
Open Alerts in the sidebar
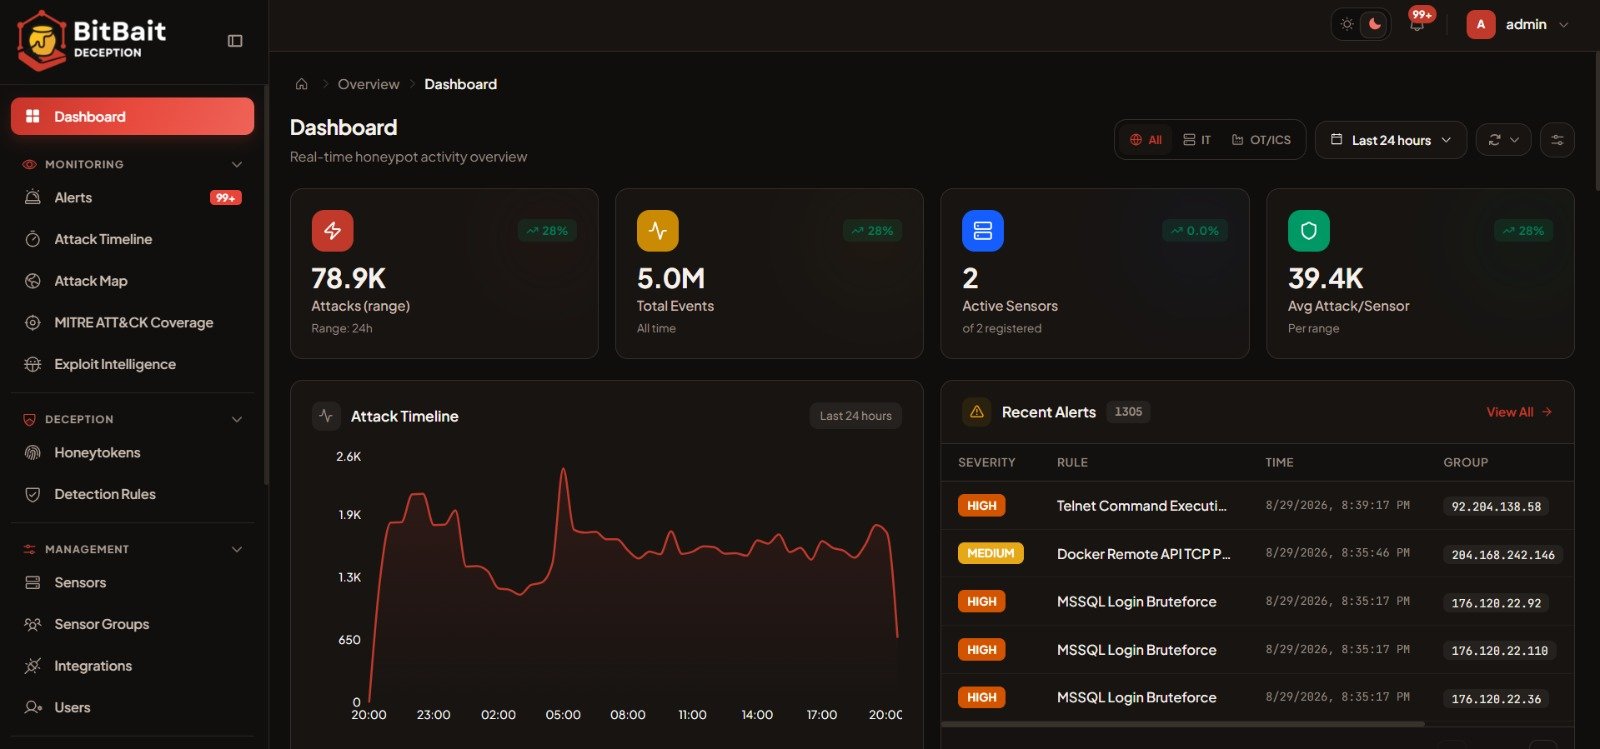coord(132,198)
